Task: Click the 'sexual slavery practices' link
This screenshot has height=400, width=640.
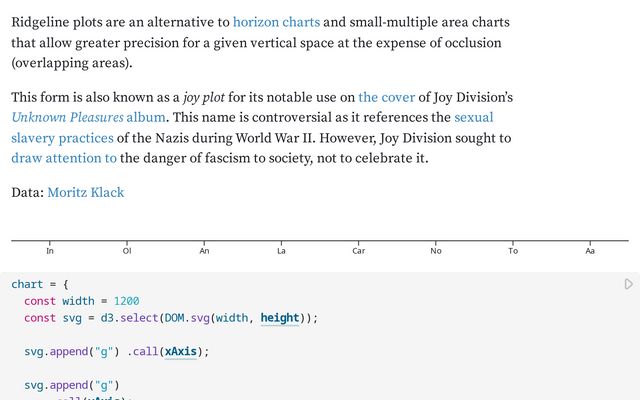Action: tap(474, 117)
